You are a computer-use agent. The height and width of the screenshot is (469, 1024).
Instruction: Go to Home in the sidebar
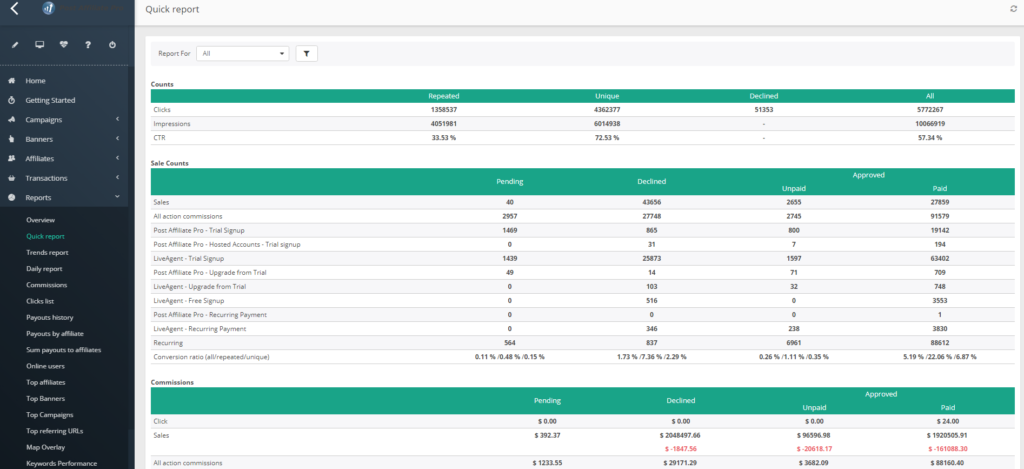tap(35, 81)
